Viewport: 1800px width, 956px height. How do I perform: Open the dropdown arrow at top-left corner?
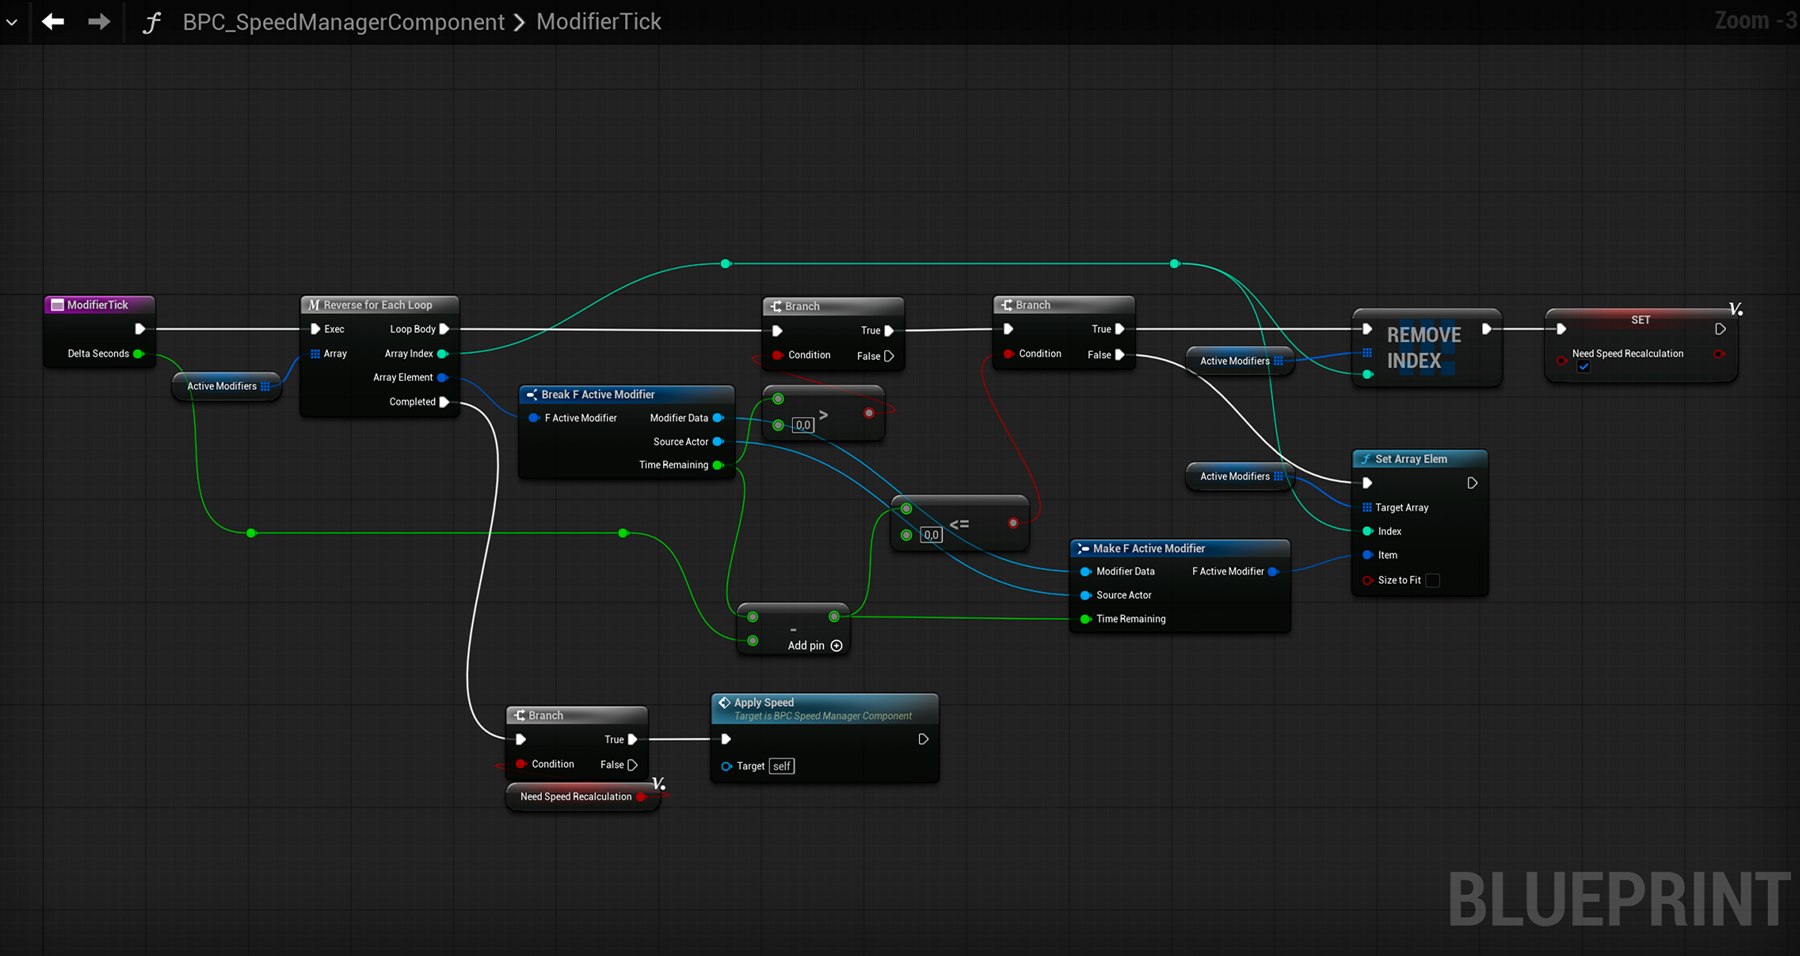[11, 21]
